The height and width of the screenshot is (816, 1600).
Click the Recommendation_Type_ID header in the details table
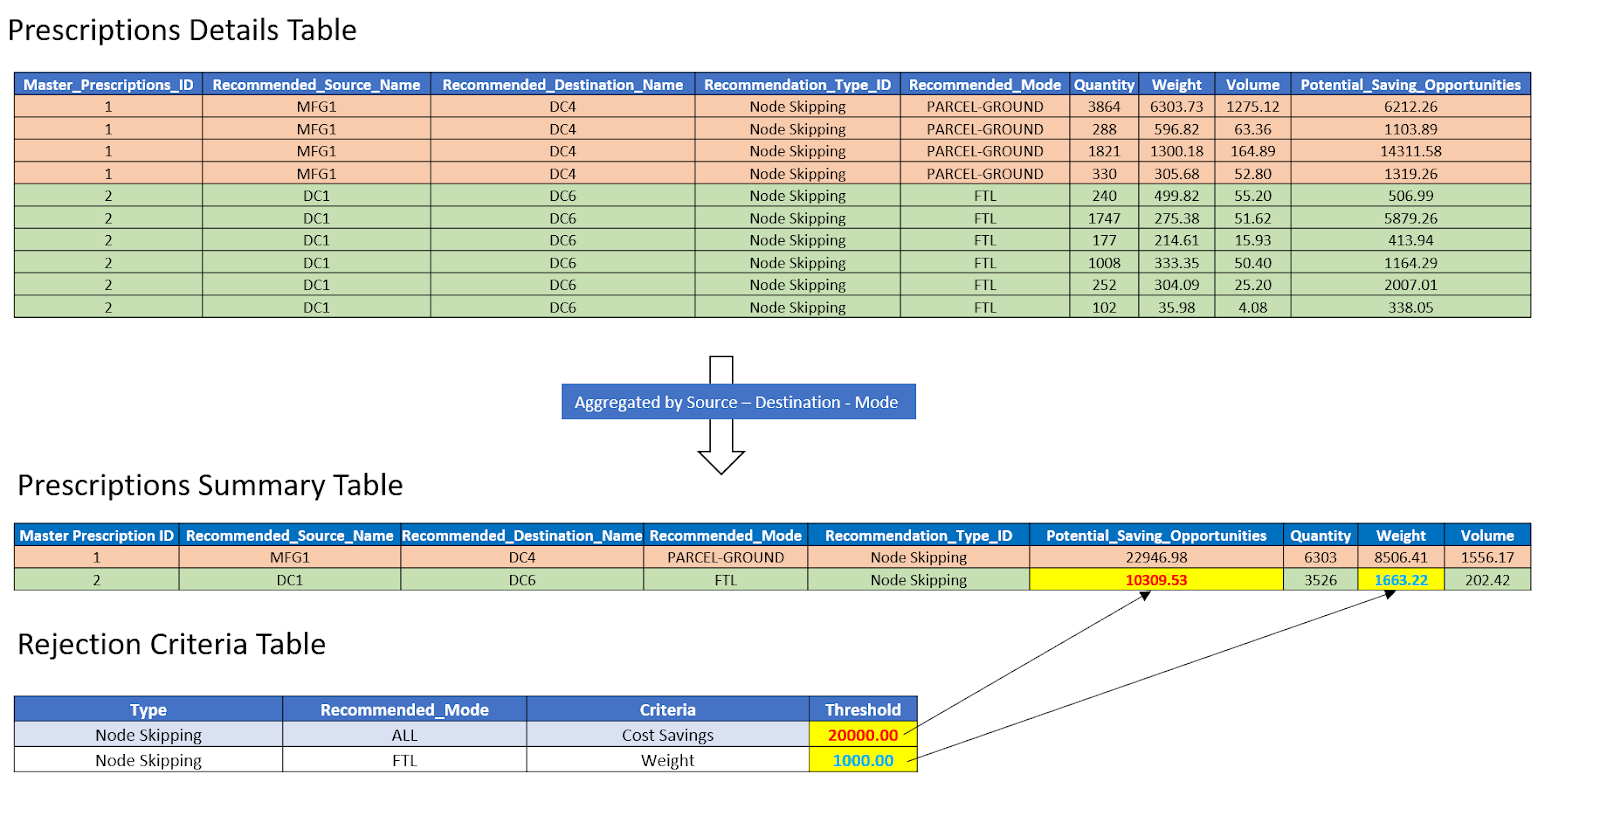[x=797, y=85]
